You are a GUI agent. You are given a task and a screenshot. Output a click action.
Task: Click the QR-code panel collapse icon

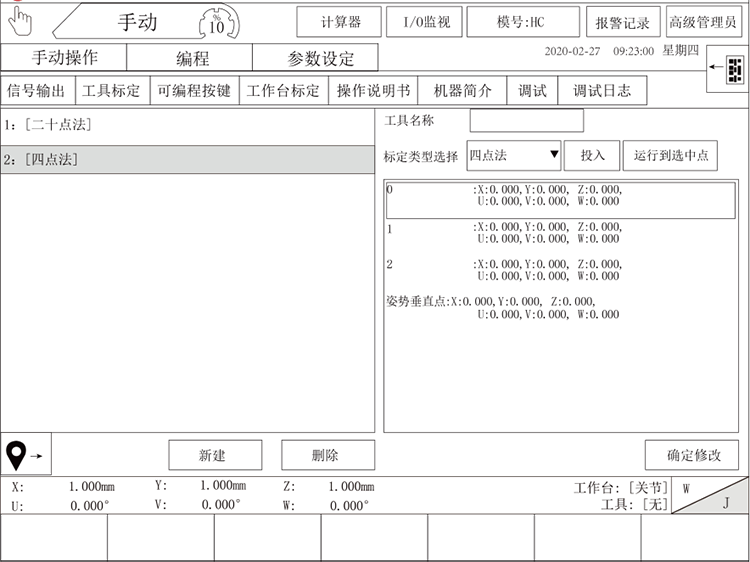[x=725, y=68]
